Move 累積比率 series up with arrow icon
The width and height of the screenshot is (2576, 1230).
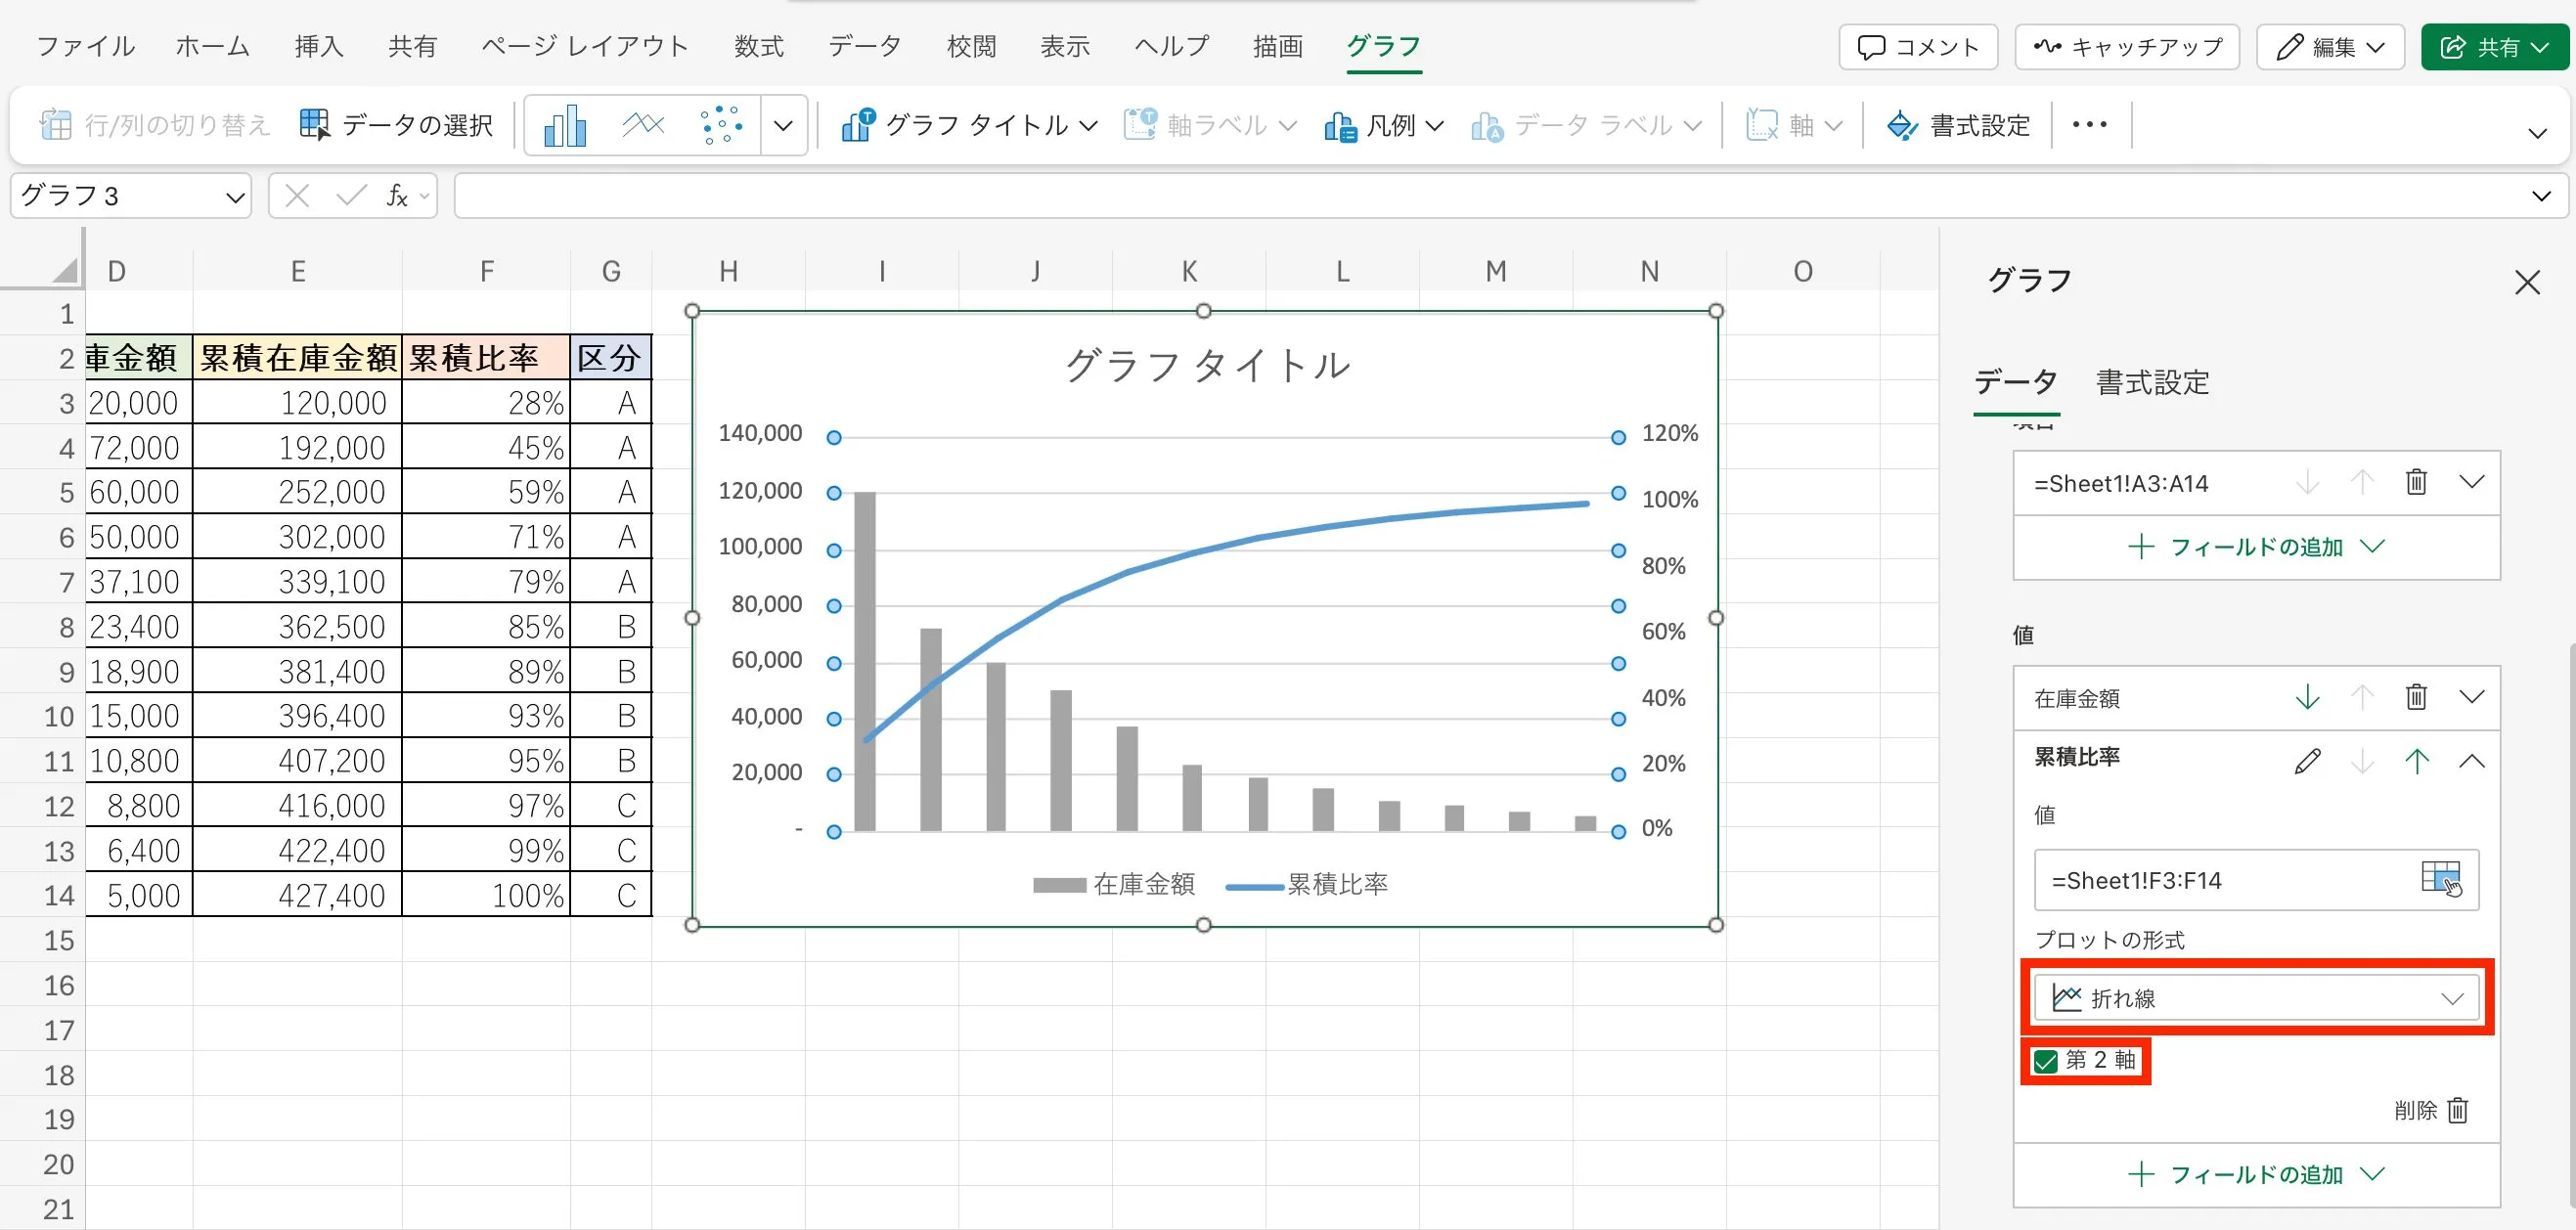[2416, 761]
